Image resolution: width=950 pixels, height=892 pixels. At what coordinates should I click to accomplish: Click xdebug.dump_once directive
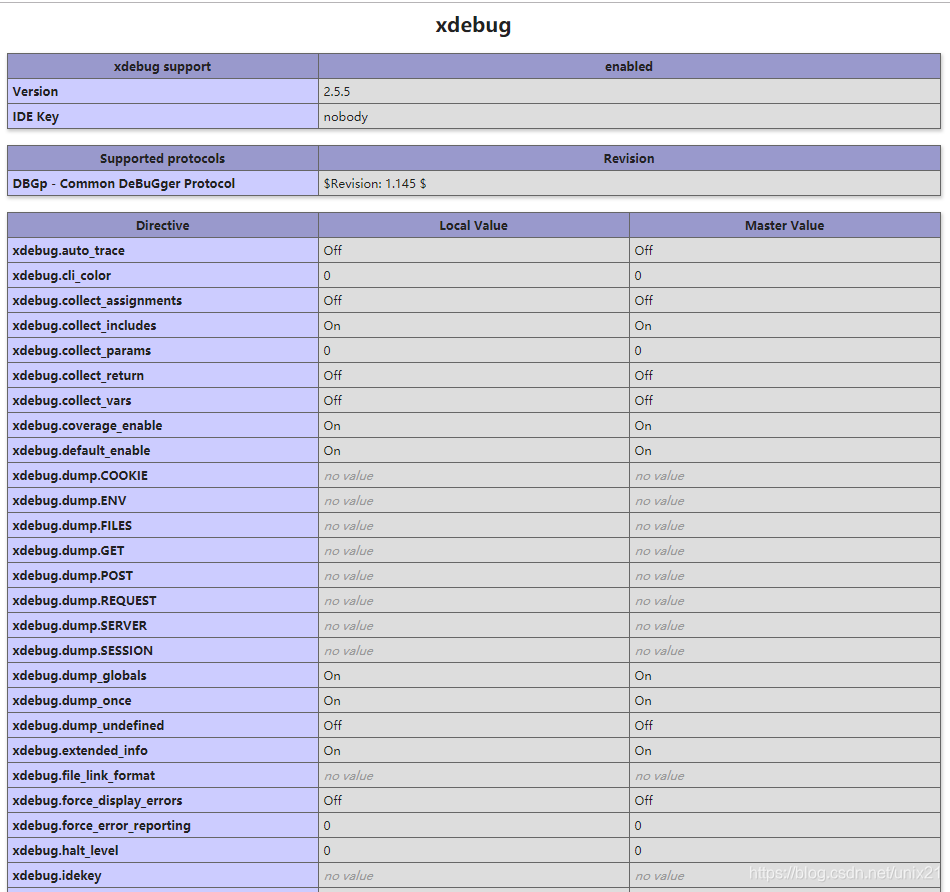(72, 701)
